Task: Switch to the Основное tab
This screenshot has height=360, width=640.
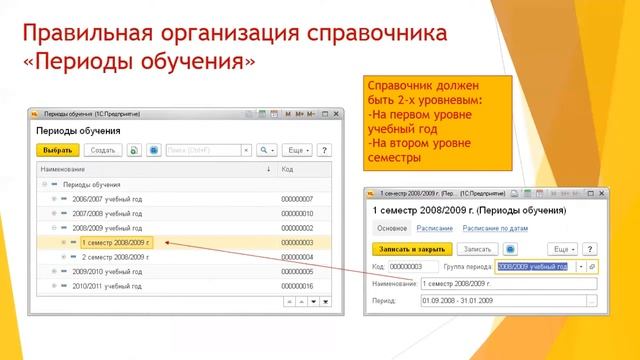Action: click(x=392, y=228)
